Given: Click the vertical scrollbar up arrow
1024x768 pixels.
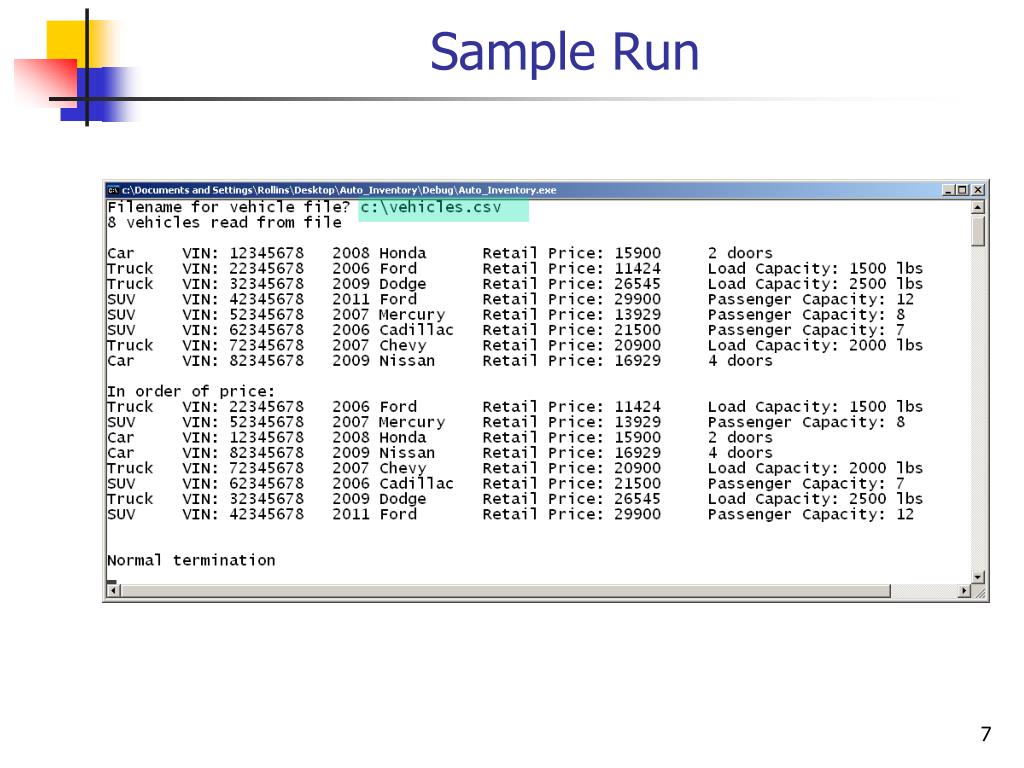Looking at the screenshot, I should (978, 208).
